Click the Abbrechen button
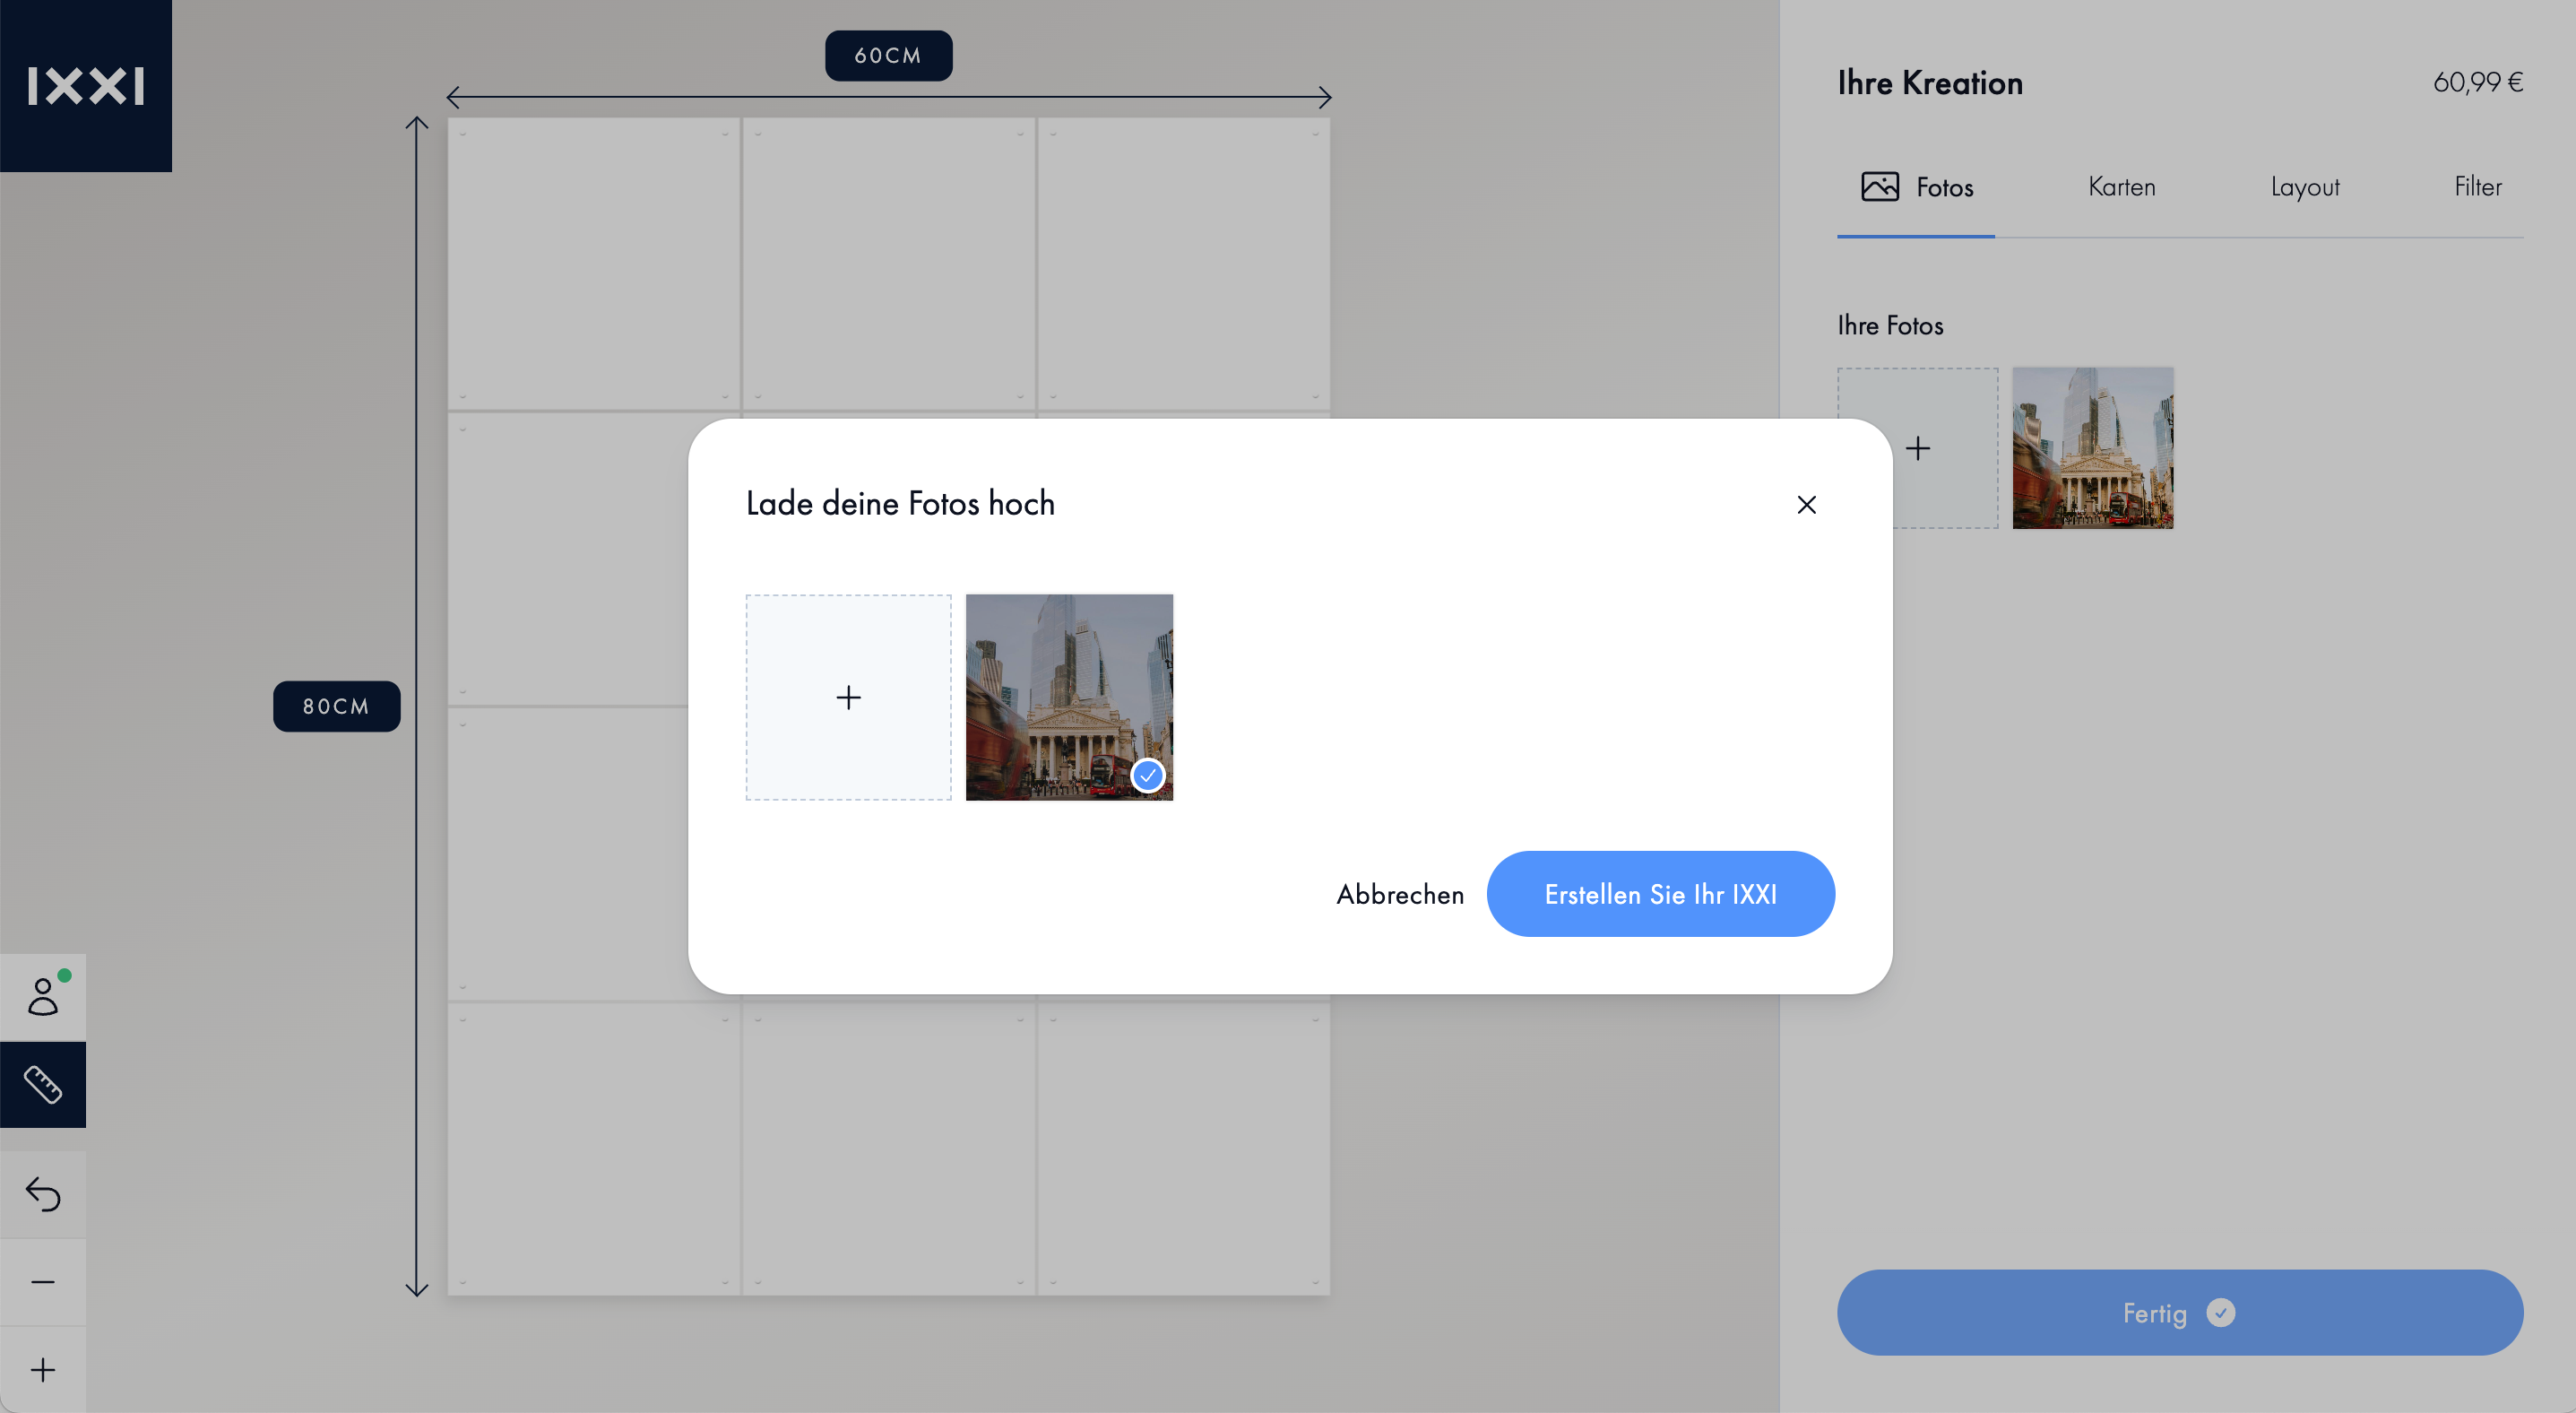 point(1400,894)
